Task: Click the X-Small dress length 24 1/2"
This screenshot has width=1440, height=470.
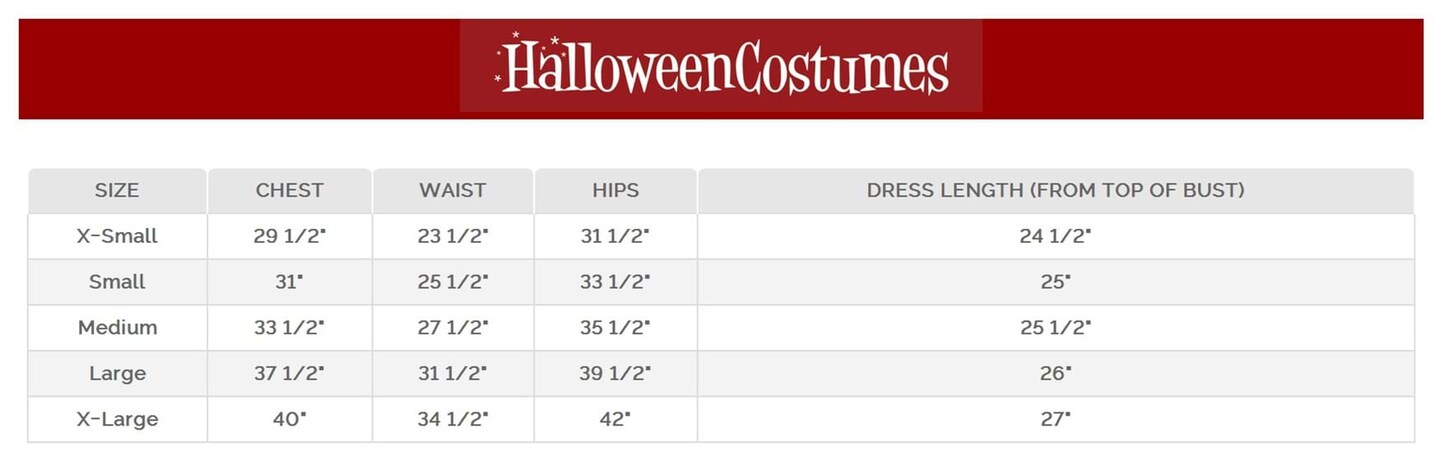Action: click(x=1056, y=236)
